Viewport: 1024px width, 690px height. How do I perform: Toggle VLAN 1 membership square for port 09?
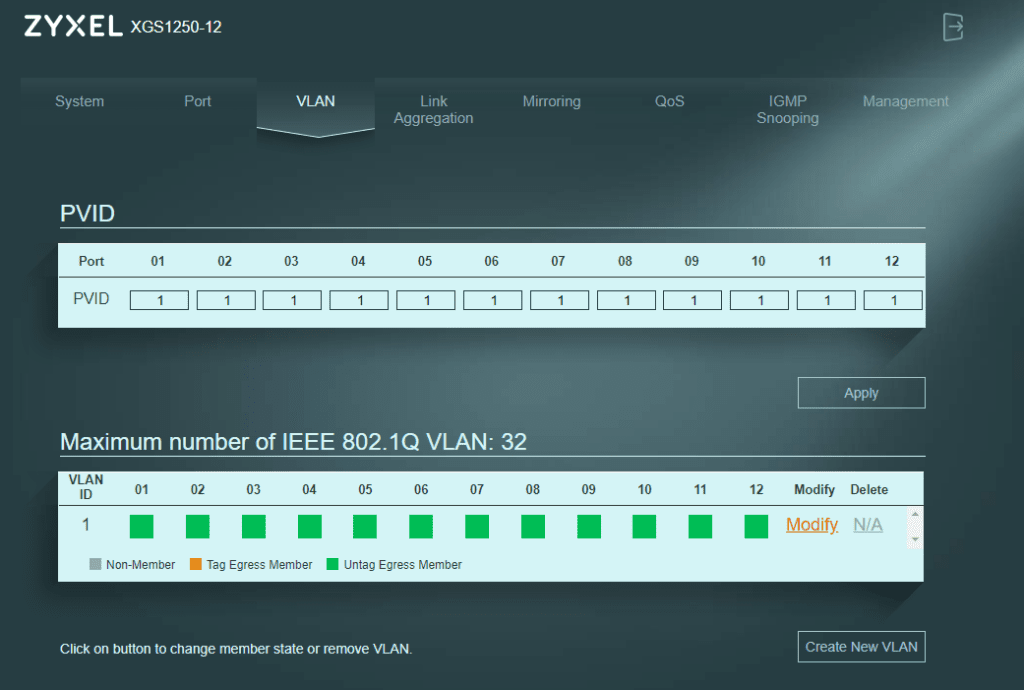pos(589,526)
